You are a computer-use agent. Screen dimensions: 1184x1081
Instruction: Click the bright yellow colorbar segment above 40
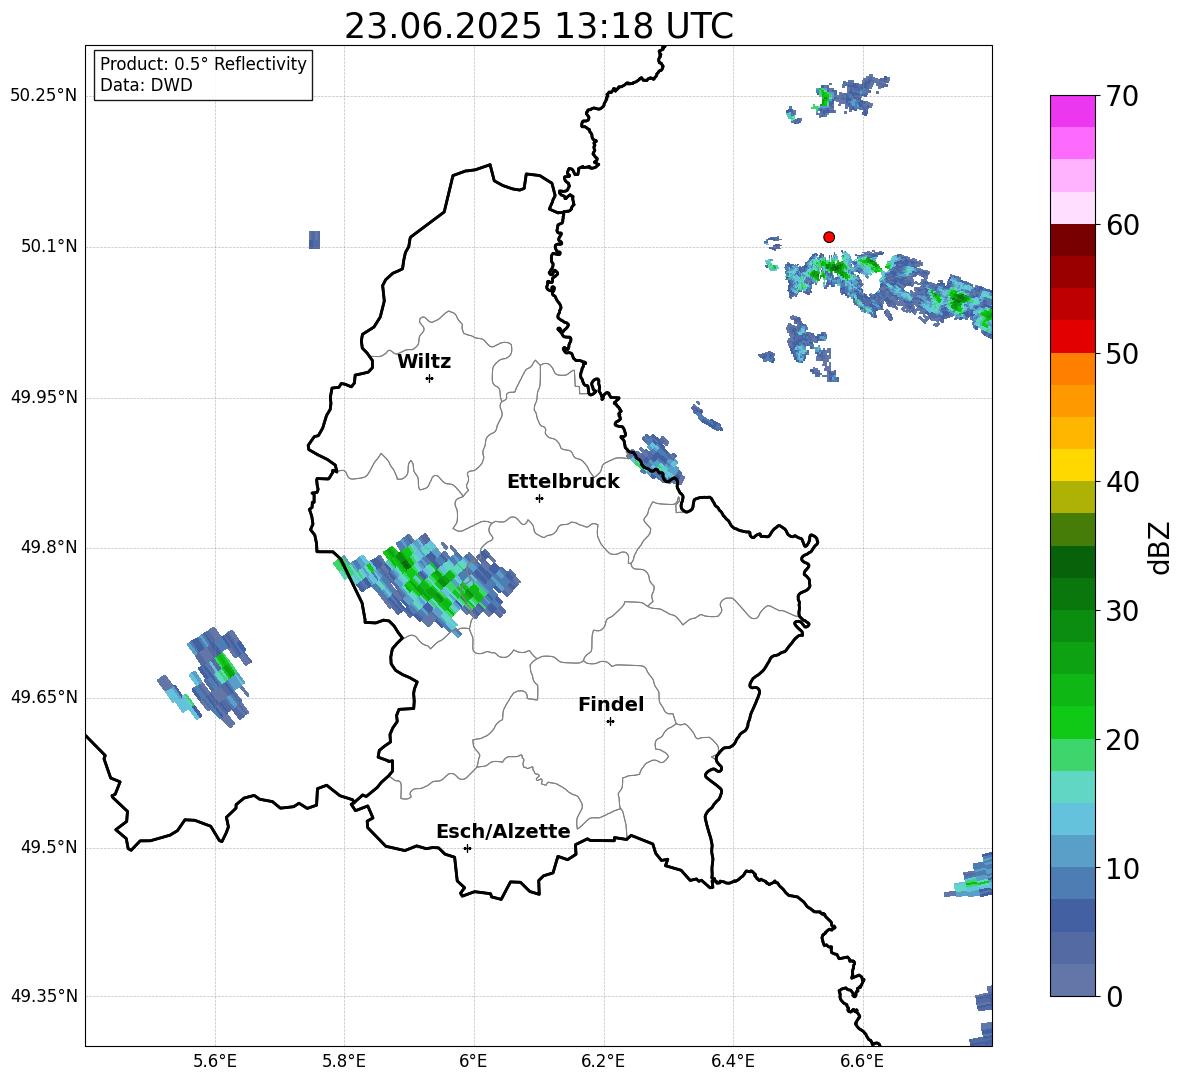point(1072,465)
